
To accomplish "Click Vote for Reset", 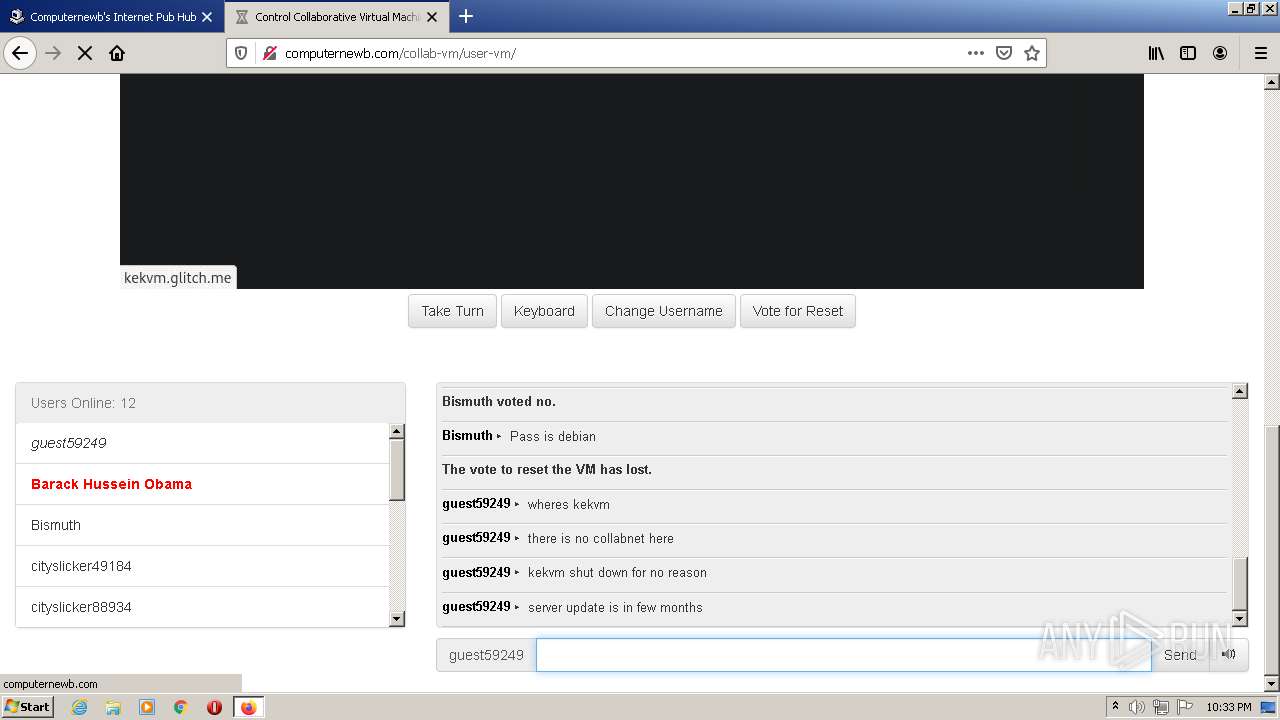I will click(x=798, y=311).
